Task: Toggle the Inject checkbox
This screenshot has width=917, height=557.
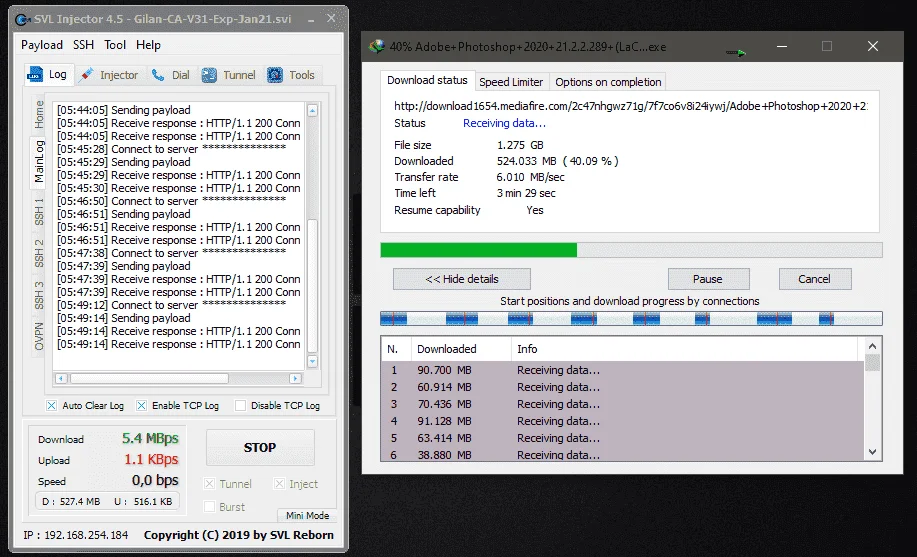Action: 280,484
